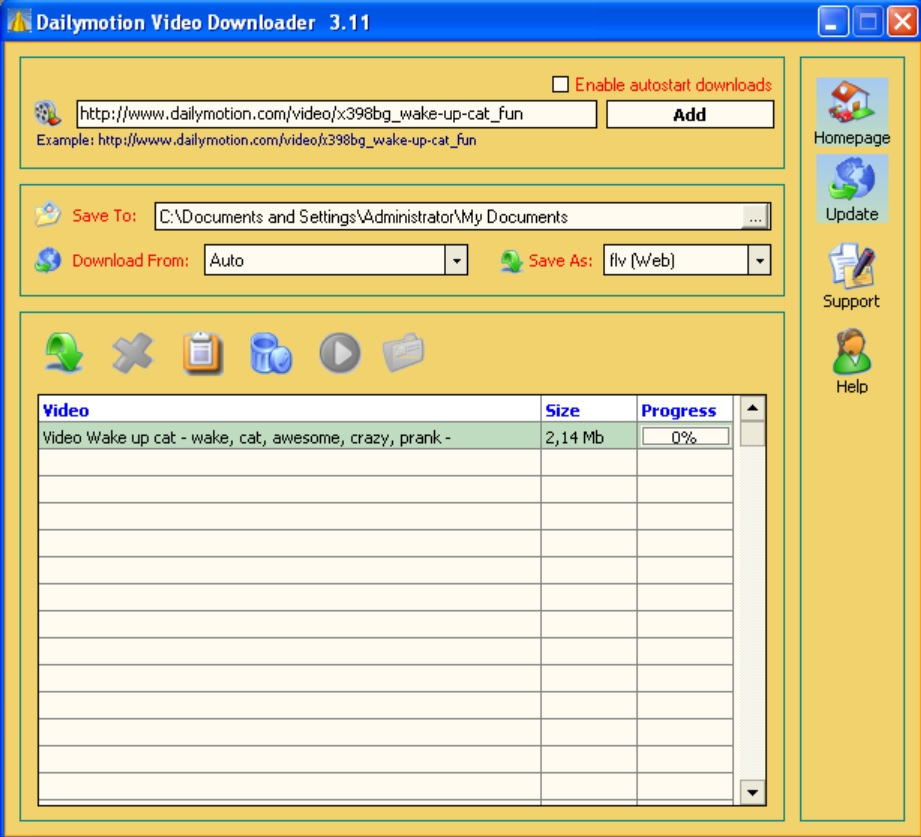The width and height of the screenshot is (921, 837).
Task: Click the 0% progress bar
Action: tap(685, 437)
